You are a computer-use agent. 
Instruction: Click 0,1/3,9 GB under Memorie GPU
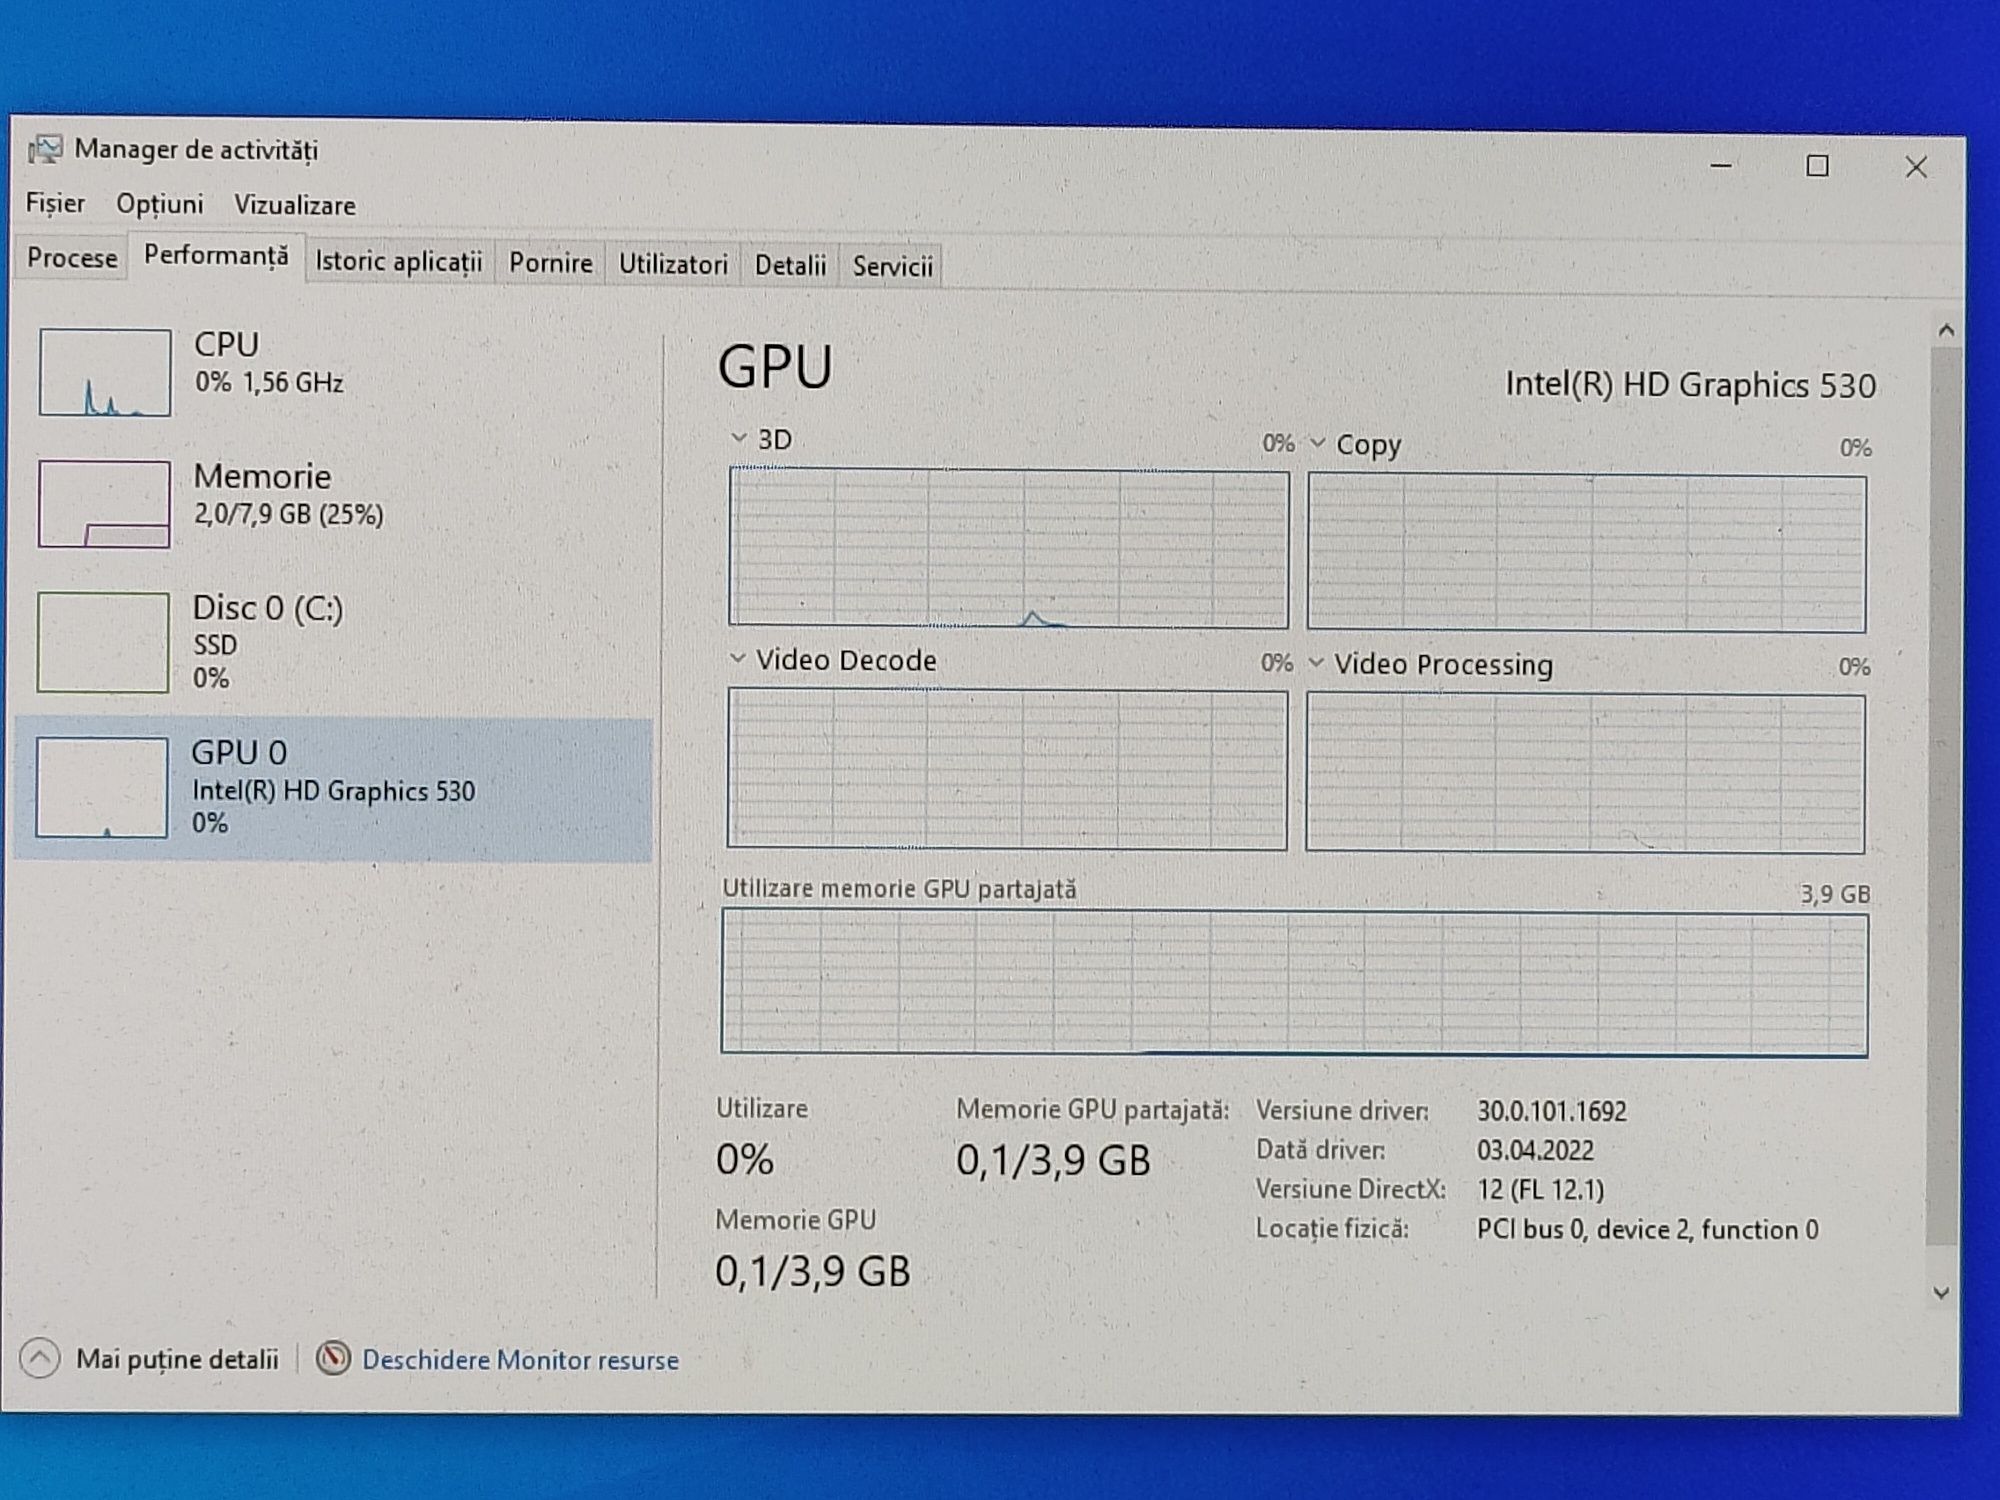coord(812,1271)
